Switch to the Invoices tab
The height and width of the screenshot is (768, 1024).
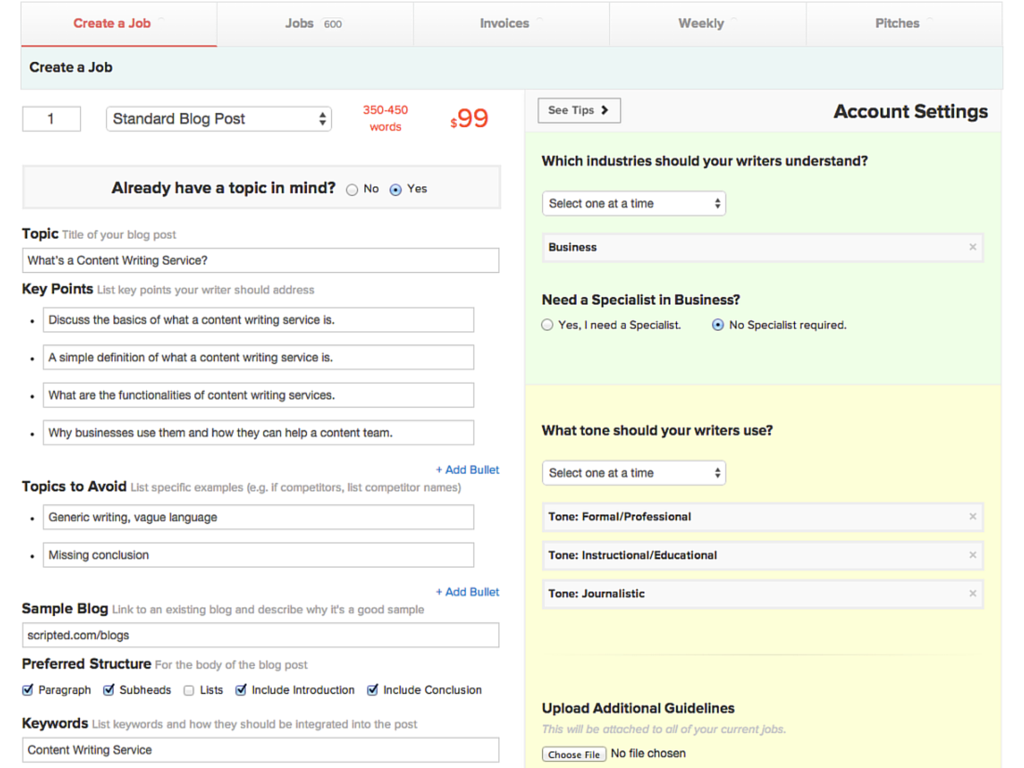pos(505,23)
